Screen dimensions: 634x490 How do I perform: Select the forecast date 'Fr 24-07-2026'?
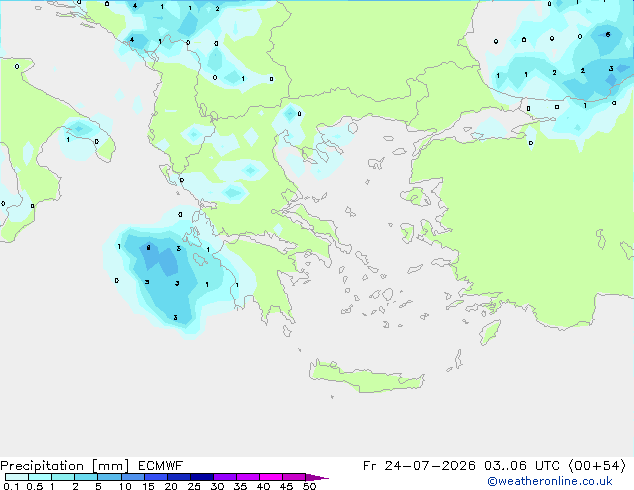419,466
